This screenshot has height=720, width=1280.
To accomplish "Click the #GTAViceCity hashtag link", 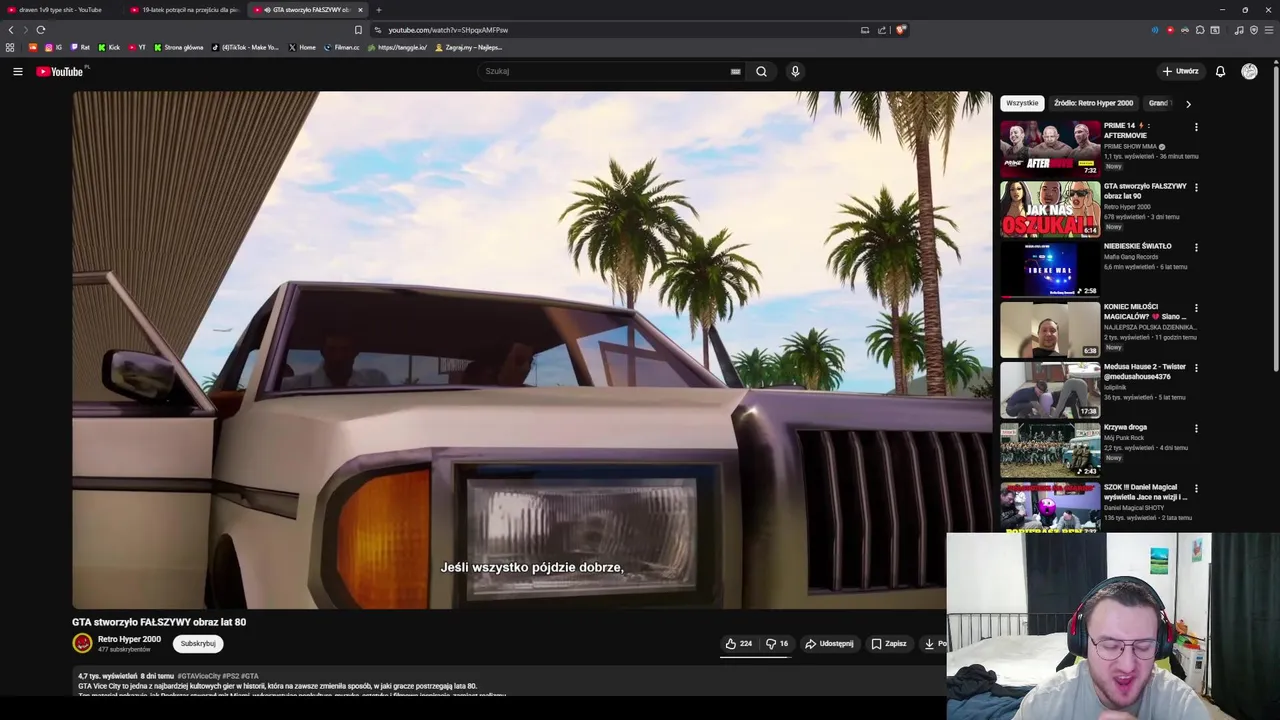I will coord(198,676).
